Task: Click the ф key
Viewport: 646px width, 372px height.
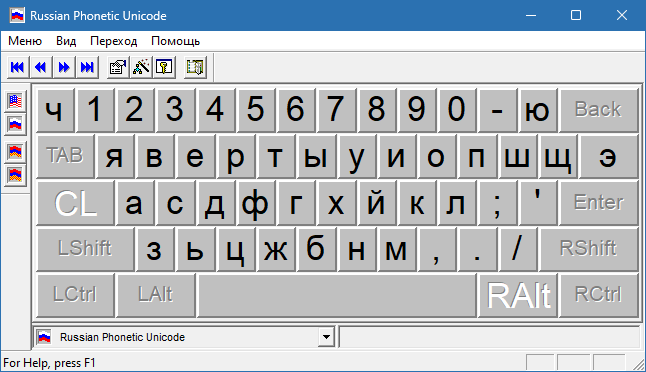Action: click(x=256, y=203)
